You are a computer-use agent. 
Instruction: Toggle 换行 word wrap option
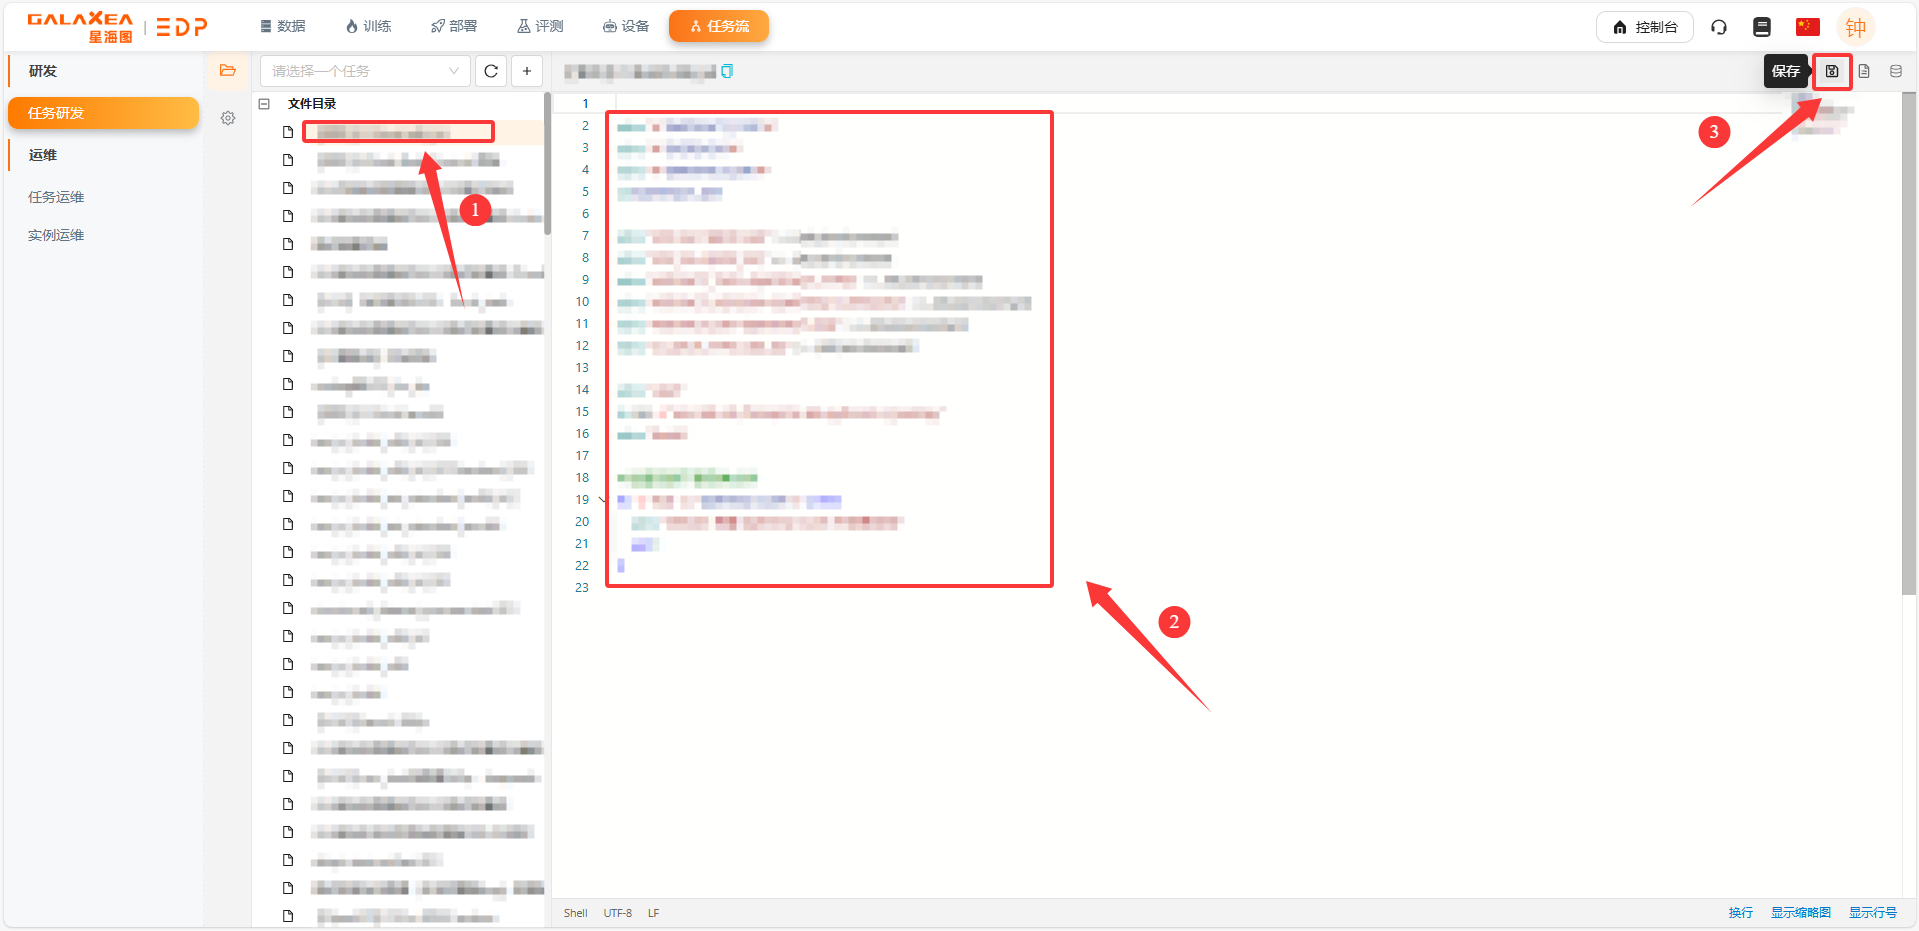[x=1740, y=912]
